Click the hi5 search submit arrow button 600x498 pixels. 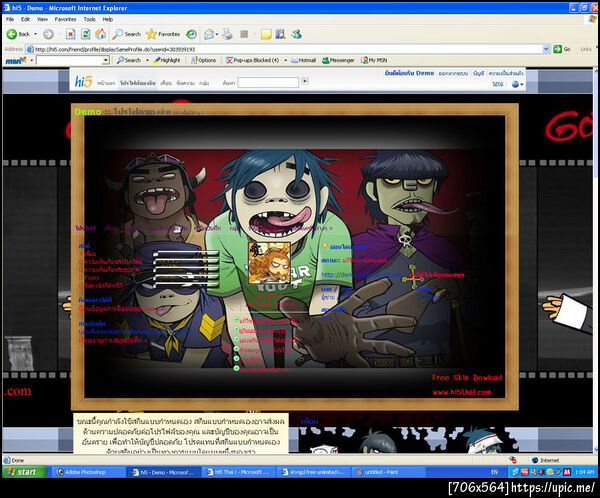coord(305,81)
